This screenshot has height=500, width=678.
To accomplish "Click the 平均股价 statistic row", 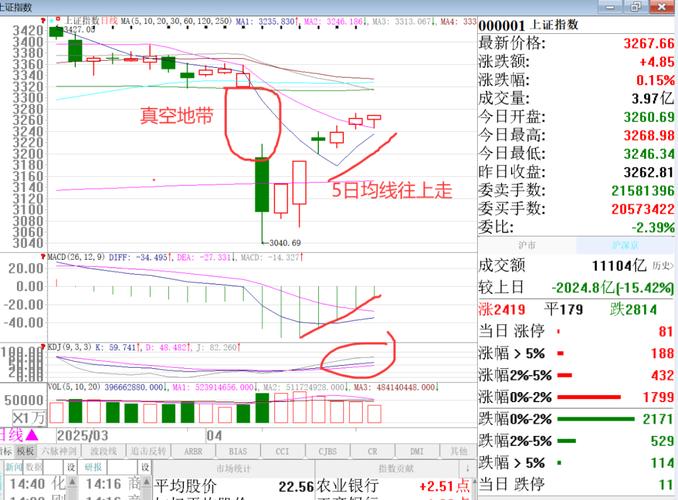I will (x=234, y=486).
